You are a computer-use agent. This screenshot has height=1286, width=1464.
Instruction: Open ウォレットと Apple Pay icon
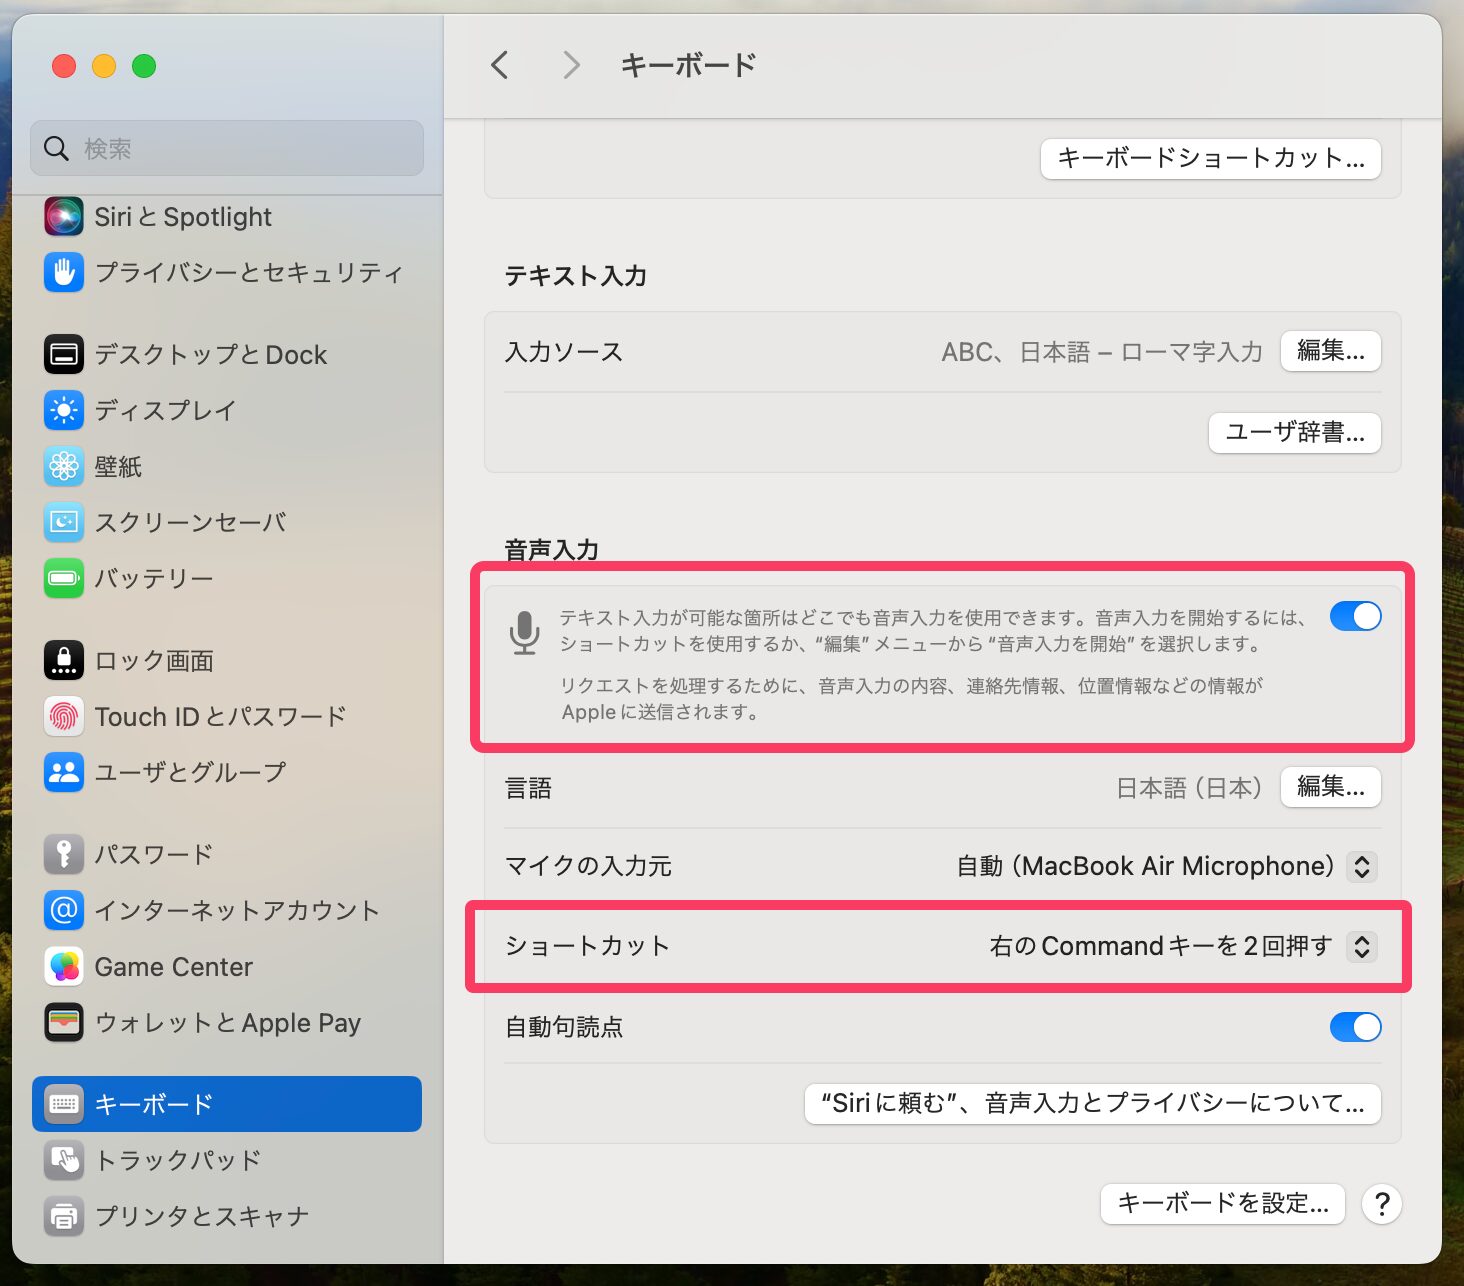tap(64, 1023)
